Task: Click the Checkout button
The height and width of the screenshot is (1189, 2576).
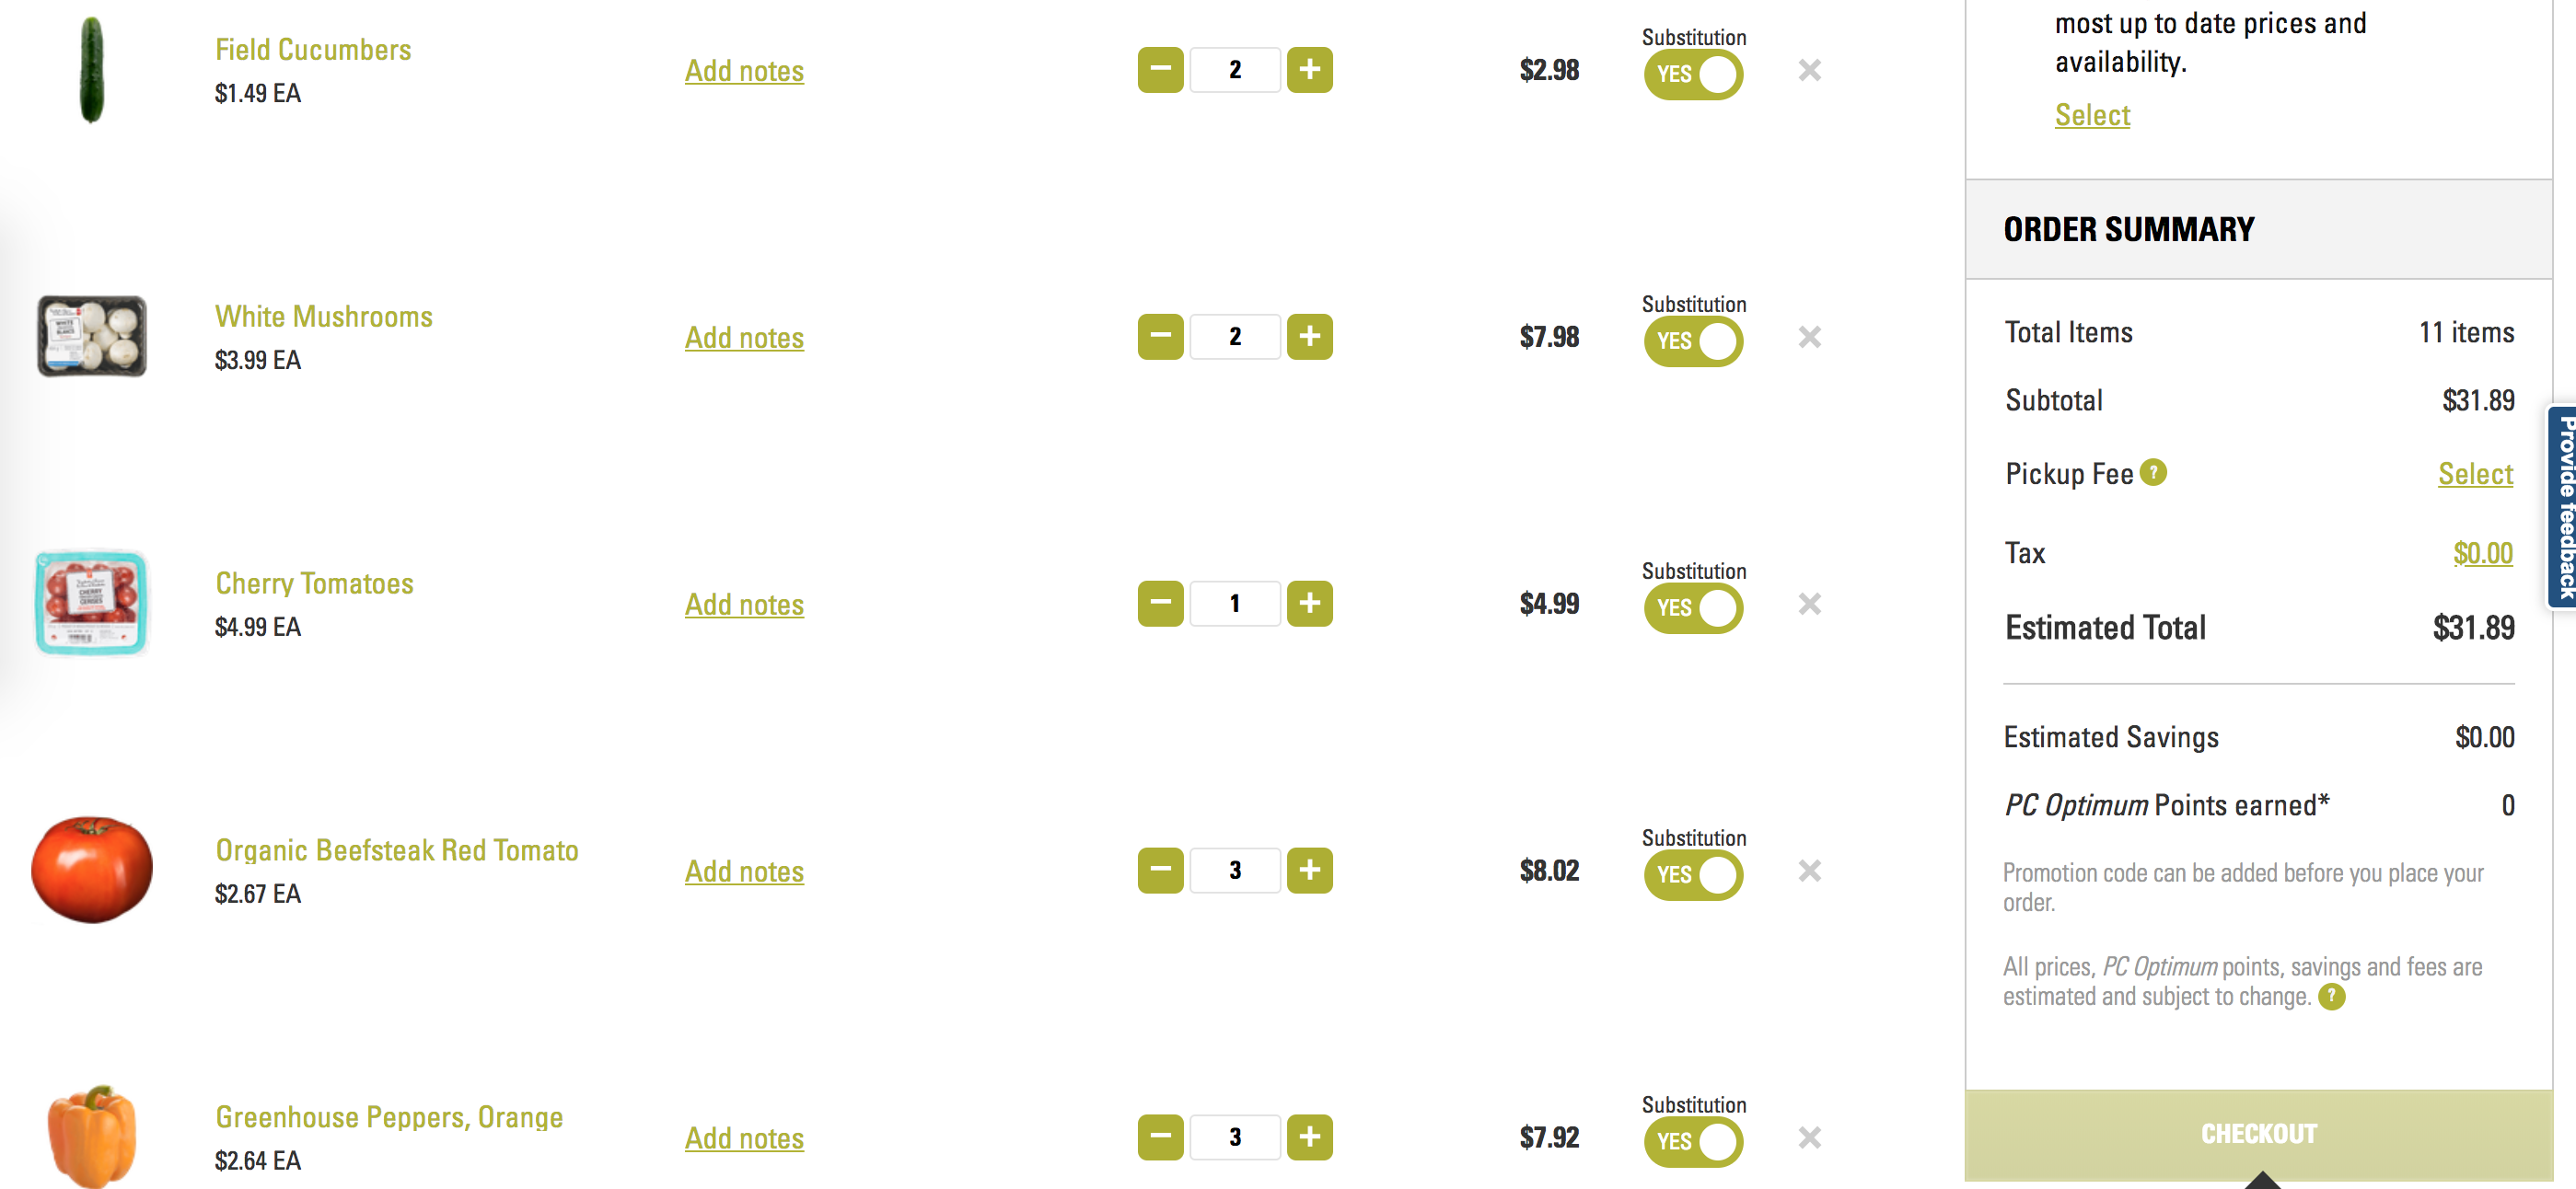Action: click(x=2258, y=1134)
